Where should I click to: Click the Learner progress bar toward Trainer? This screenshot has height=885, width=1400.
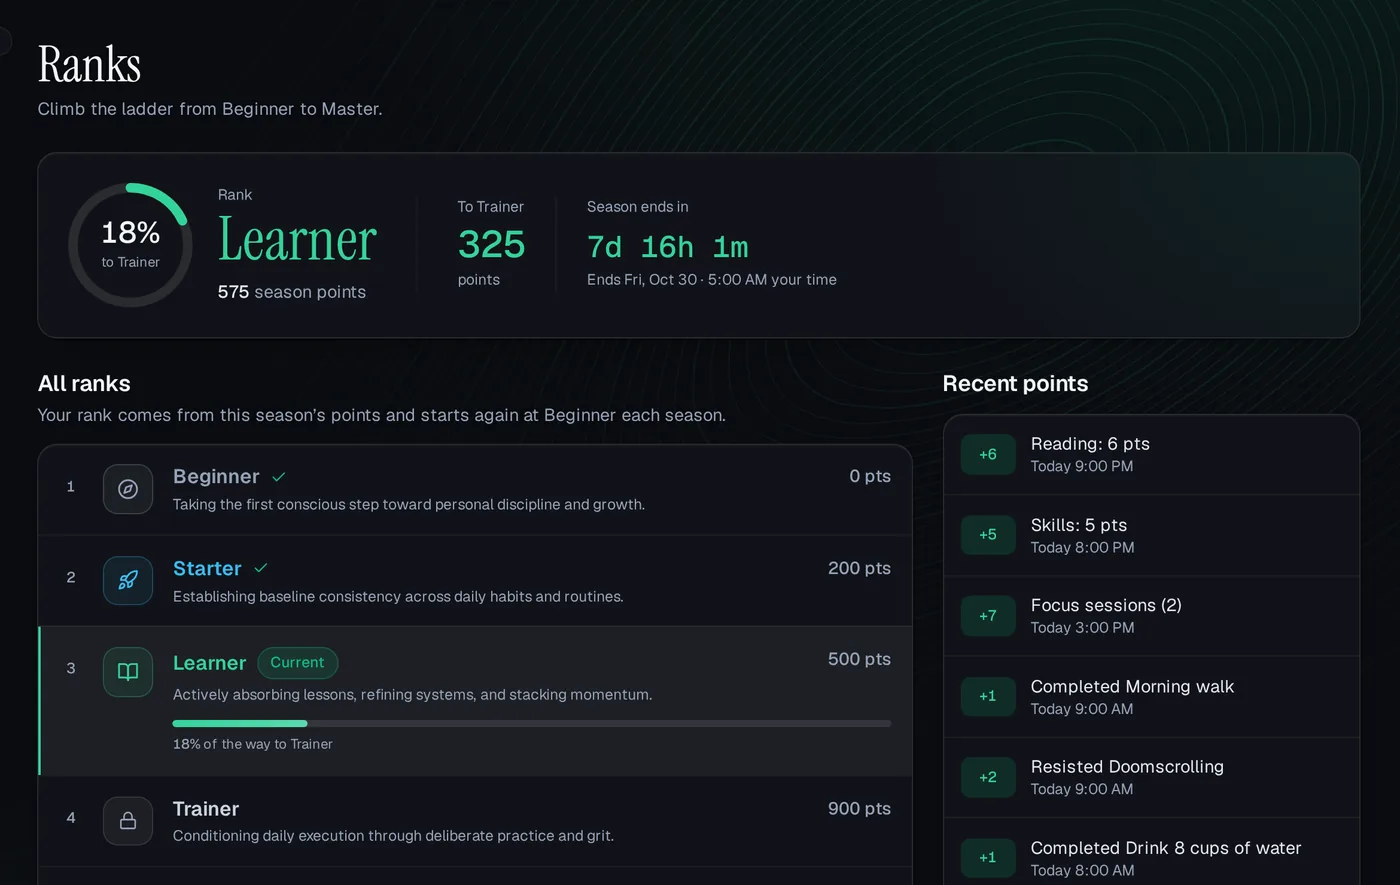pyautogui.click(x=532, y=723)
